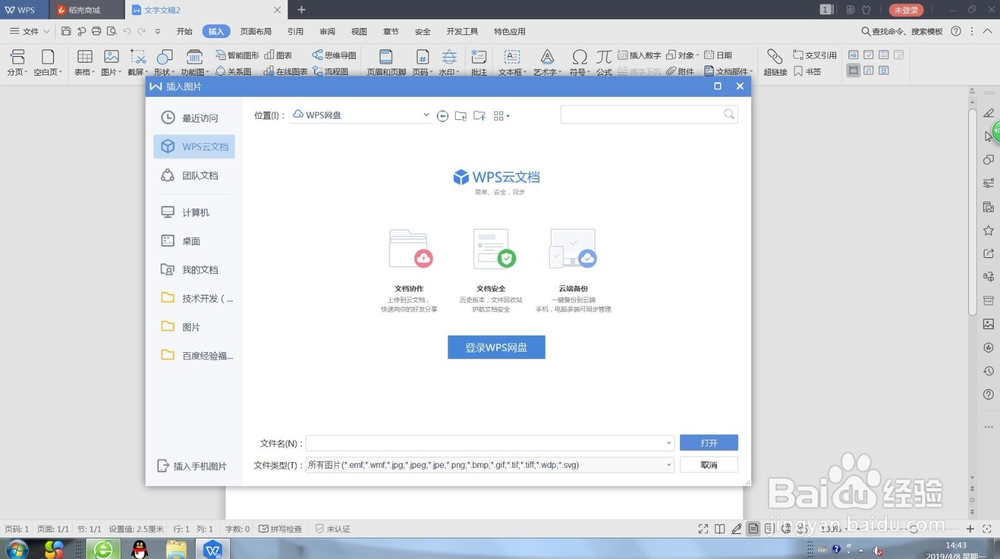Open the 特色应用 tab
Image resolution: width=1000 pixels, height=559 pixels.
pos(510,31)
